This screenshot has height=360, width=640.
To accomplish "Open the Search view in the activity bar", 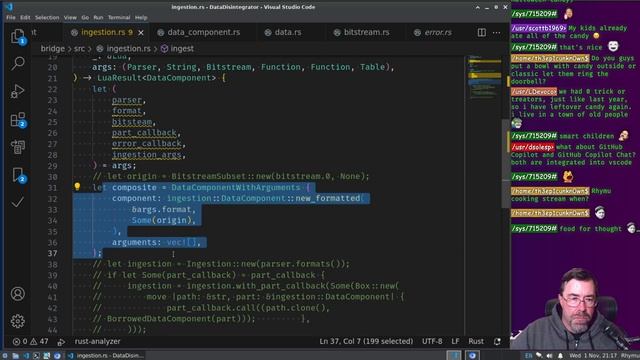I will 18,63.
